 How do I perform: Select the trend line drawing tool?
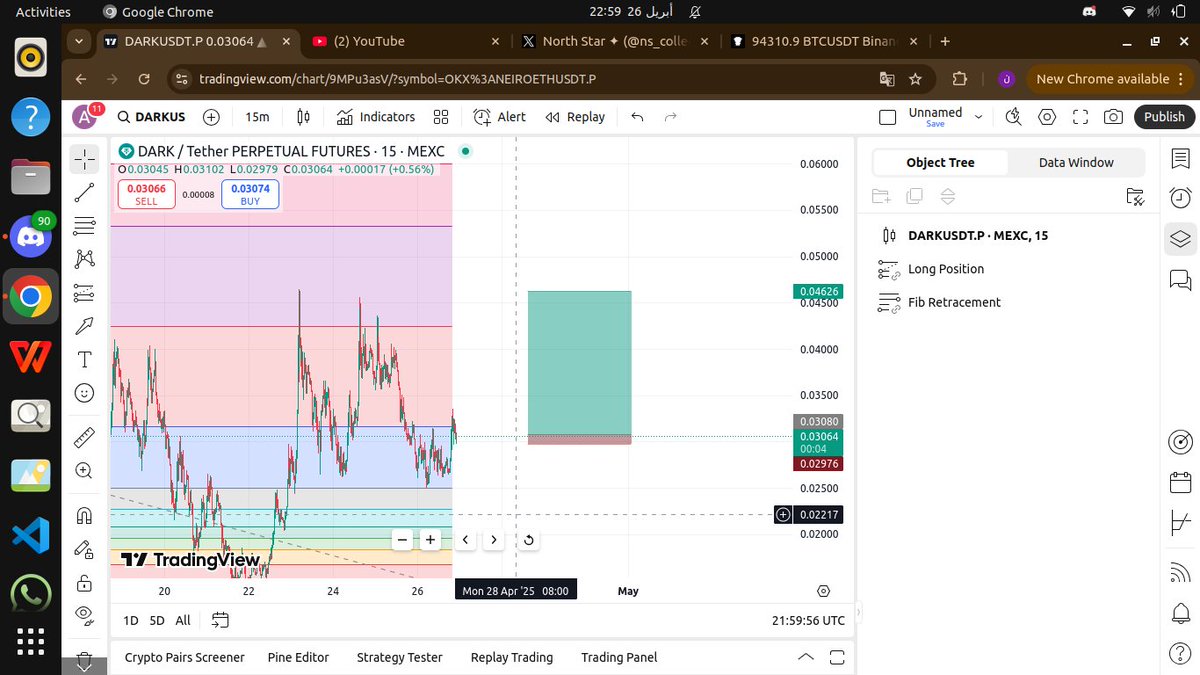coord(84,192)
